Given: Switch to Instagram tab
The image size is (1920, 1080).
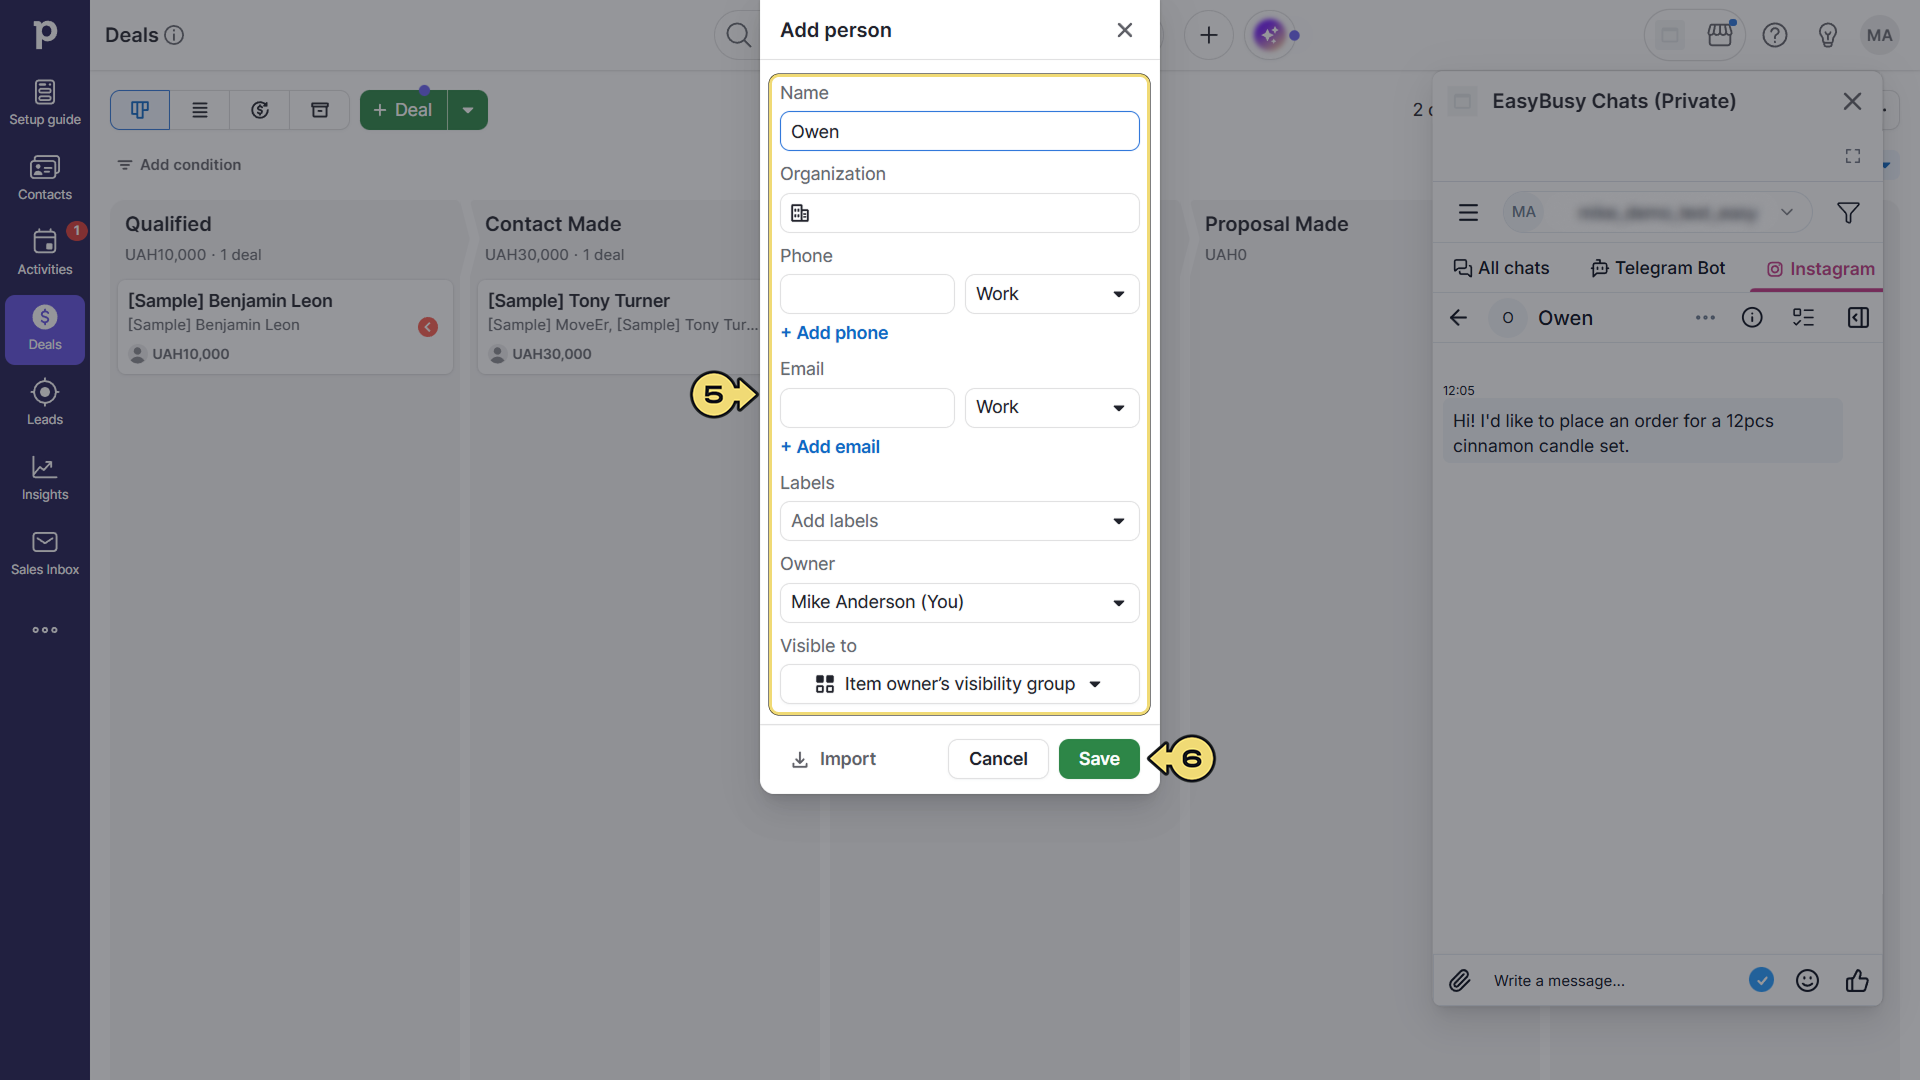Looking at the screenshot, I should click(x=1820, y=269).
